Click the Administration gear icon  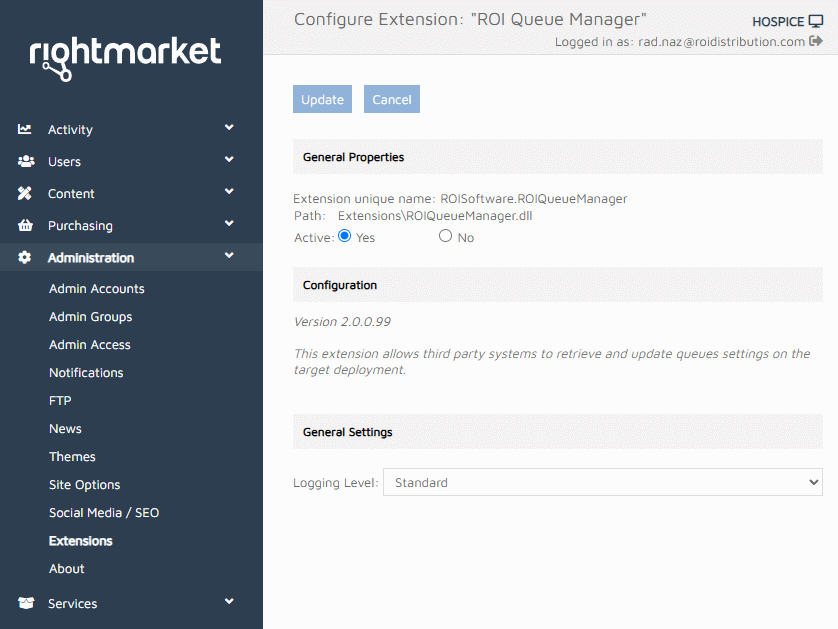coord(25,257)
